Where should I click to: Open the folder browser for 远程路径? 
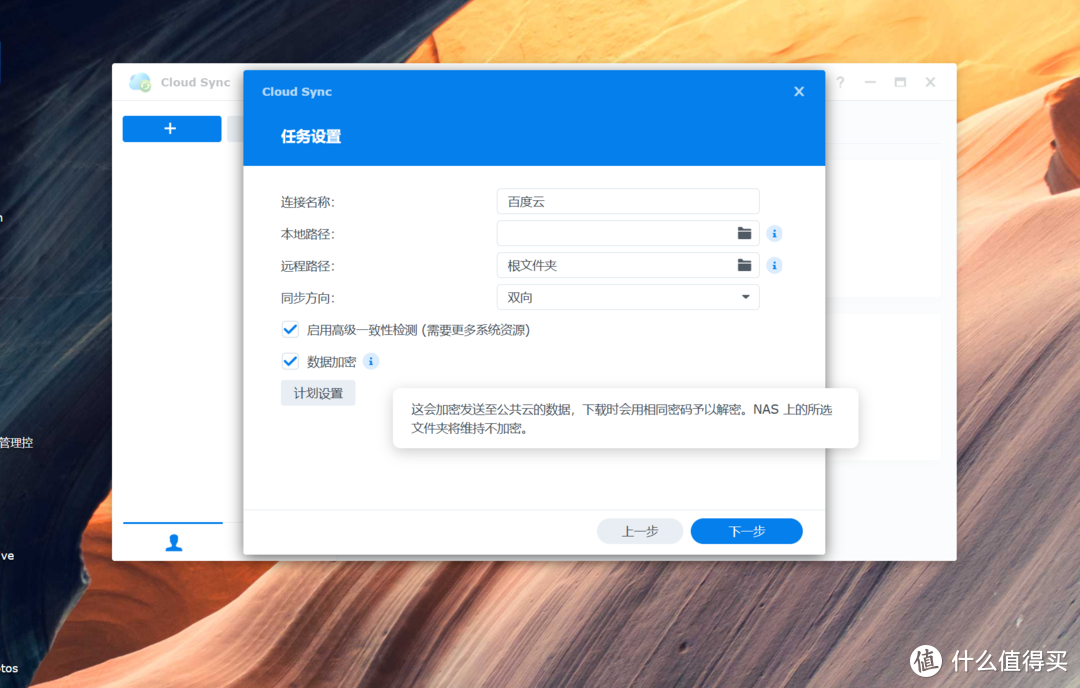(744, 265)
